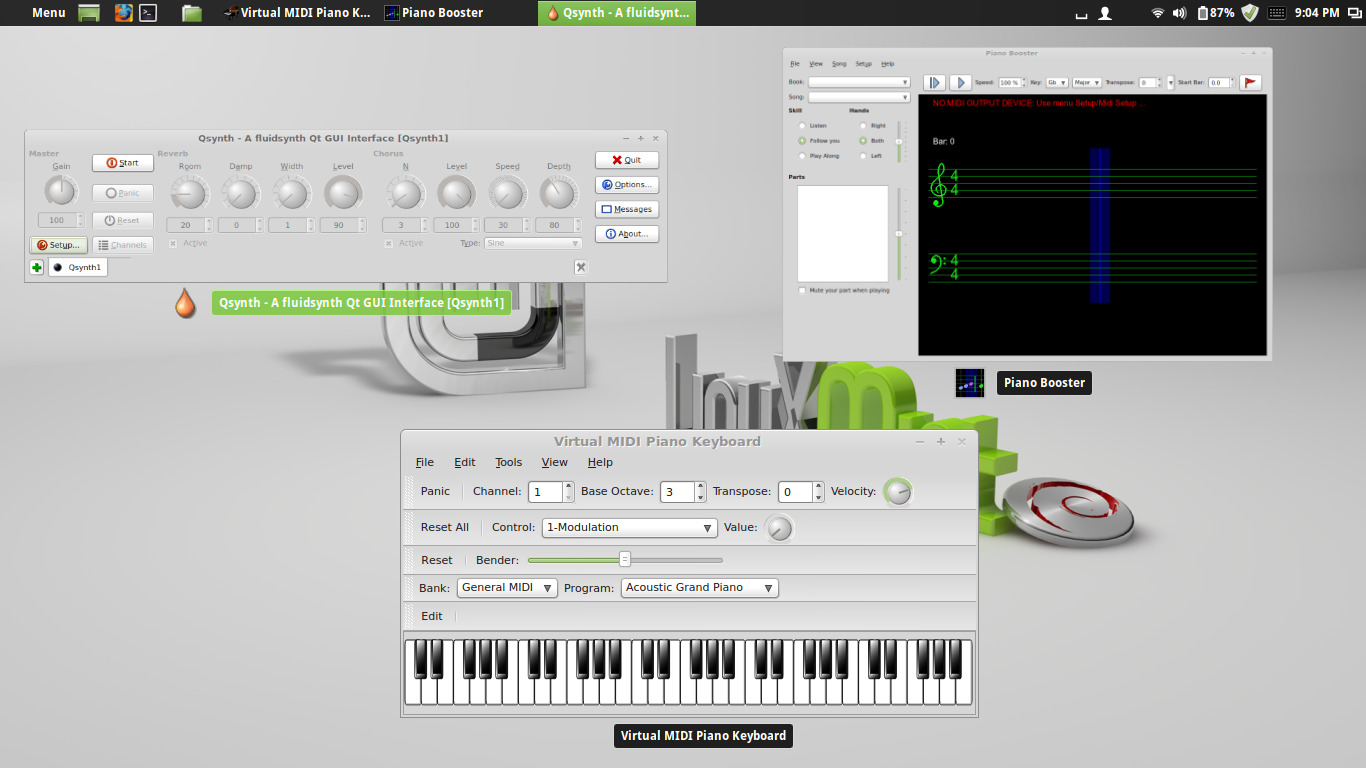Screen dimensions: 1366x768
Task: Toggle Chorus Active checkbox
Action: click(389, 243)
